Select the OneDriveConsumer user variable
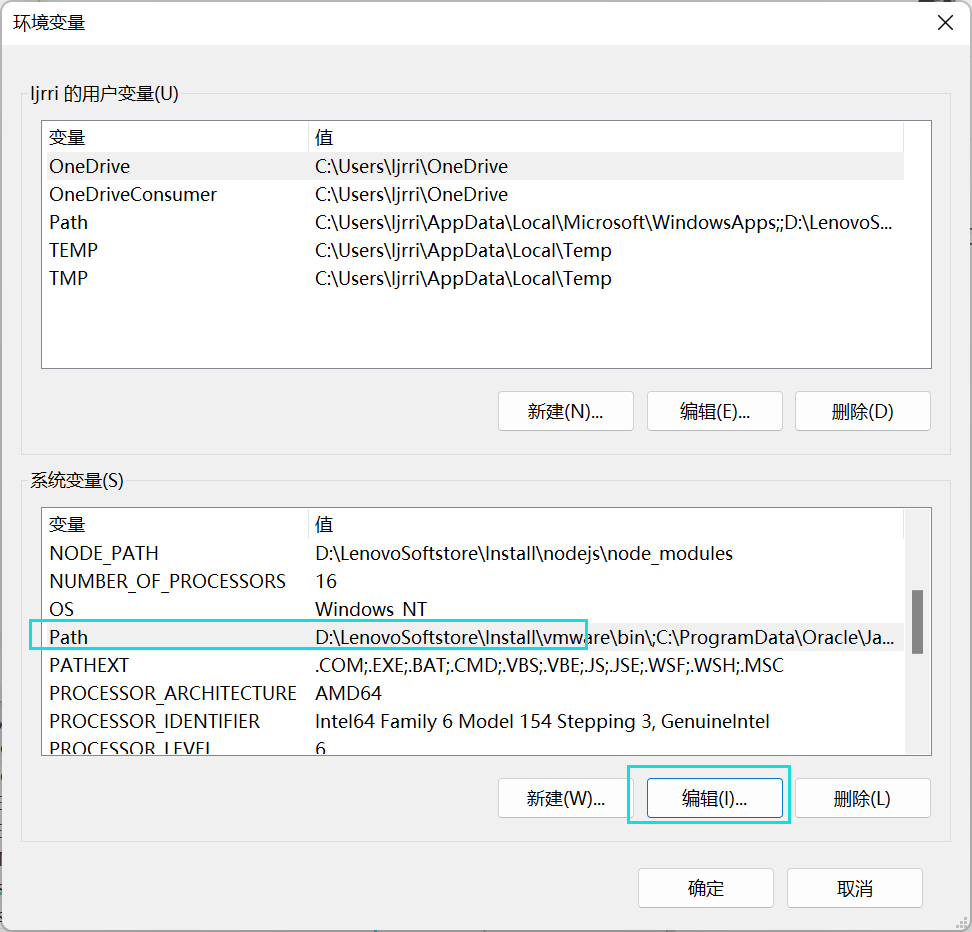 (x=475, y=194)
